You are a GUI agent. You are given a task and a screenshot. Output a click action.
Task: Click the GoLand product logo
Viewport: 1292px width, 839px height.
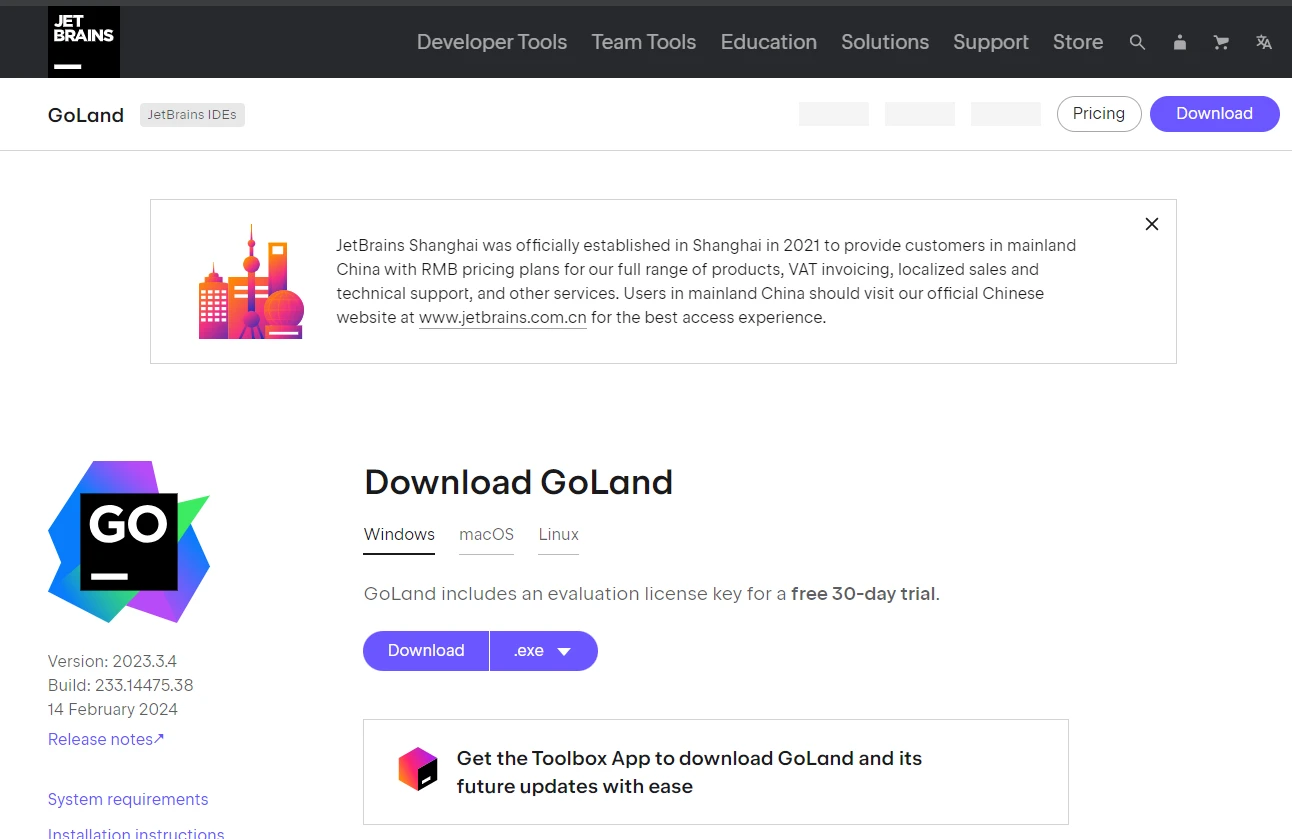(129, 541)
